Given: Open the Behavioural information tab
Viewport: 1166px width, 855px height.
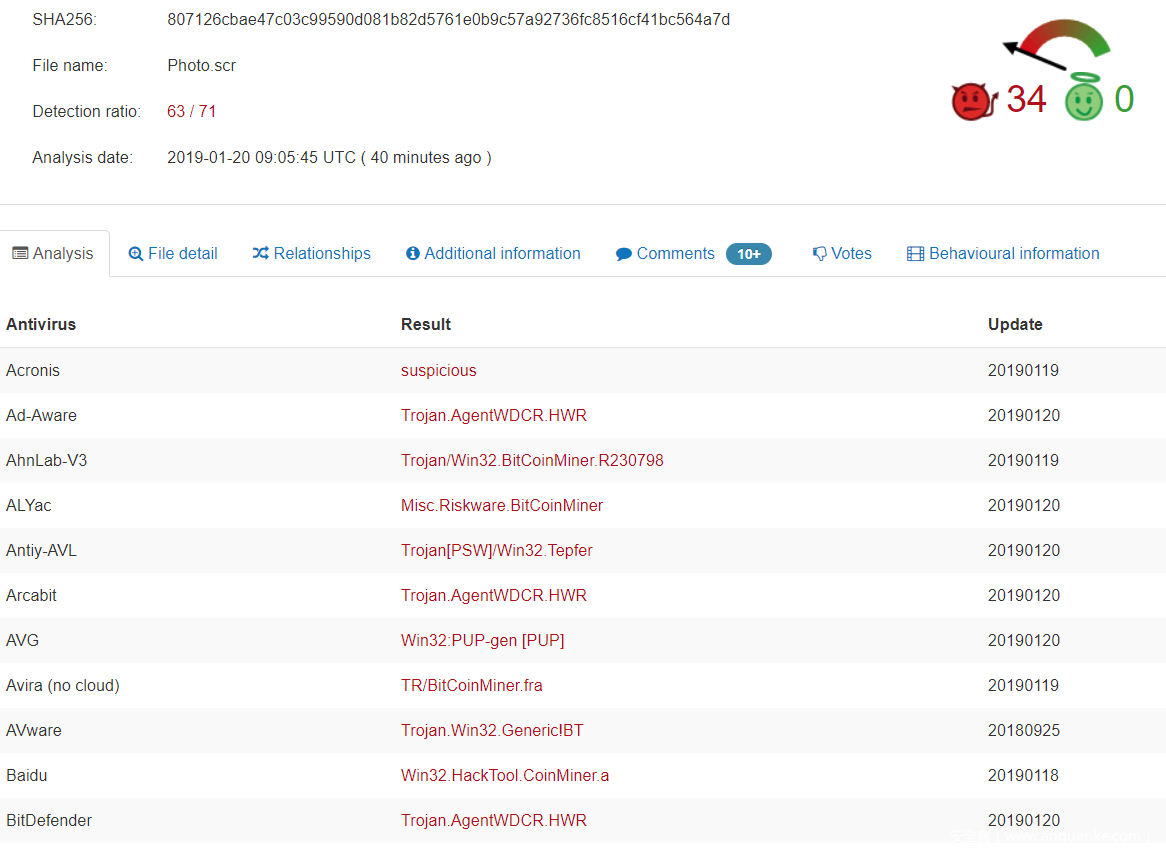Looking at the screenshot, I should [x=1013, y=254].
